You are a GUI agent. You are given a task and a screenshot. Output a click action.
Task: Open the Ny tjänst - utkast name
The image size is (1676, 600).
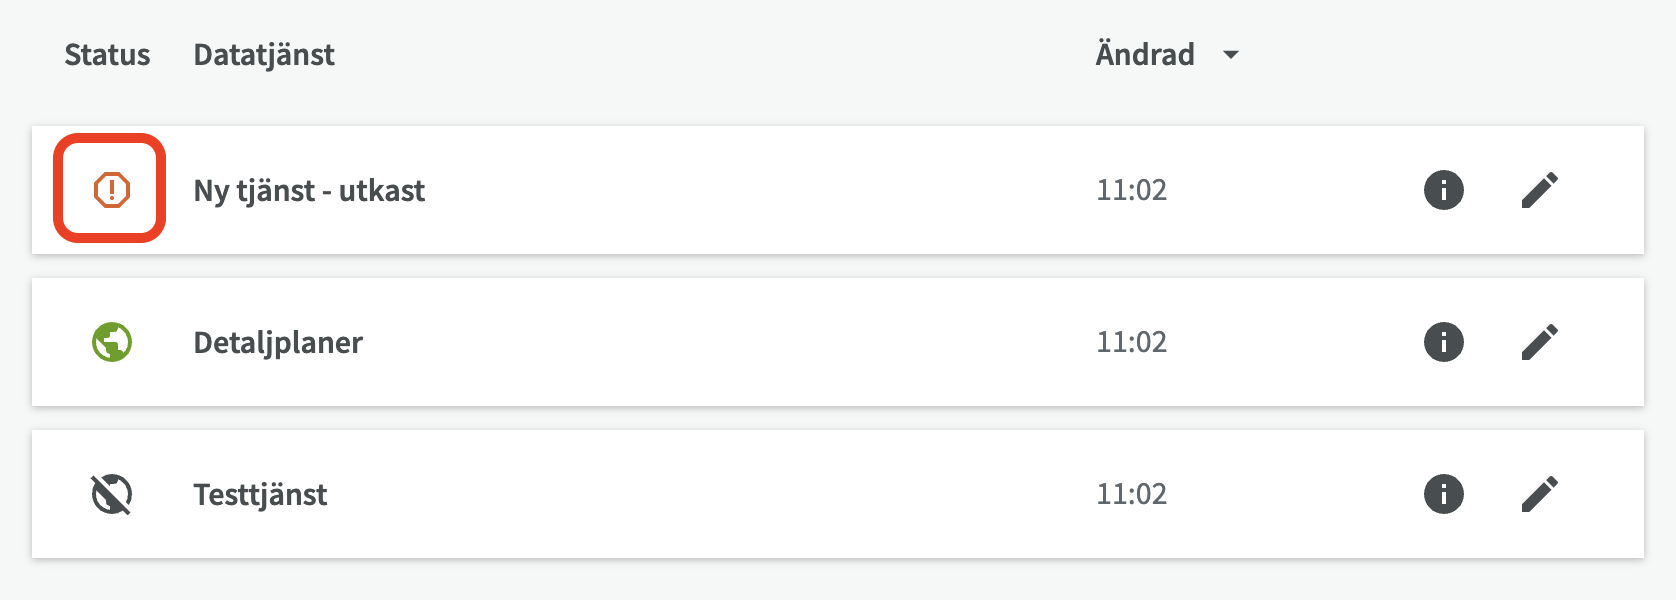(309, 190)
